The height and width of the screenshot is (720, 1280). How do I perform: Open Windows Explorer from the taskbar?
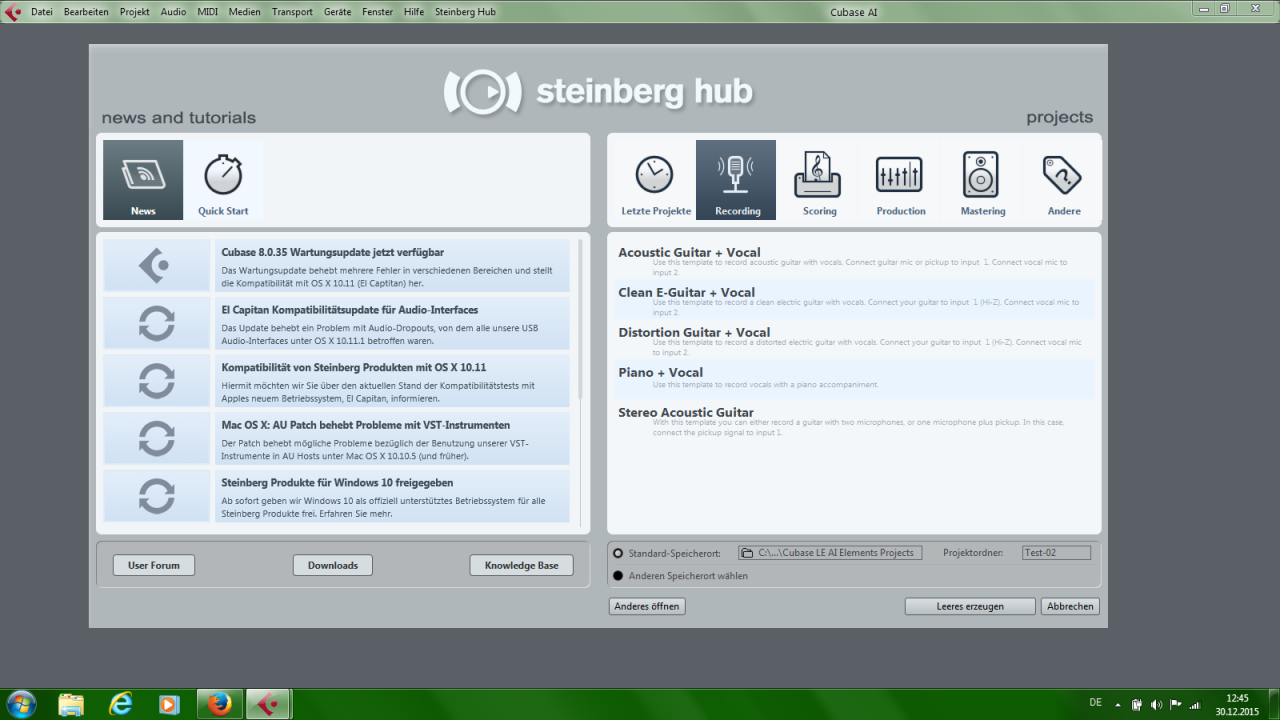click(x=71, y=704)
